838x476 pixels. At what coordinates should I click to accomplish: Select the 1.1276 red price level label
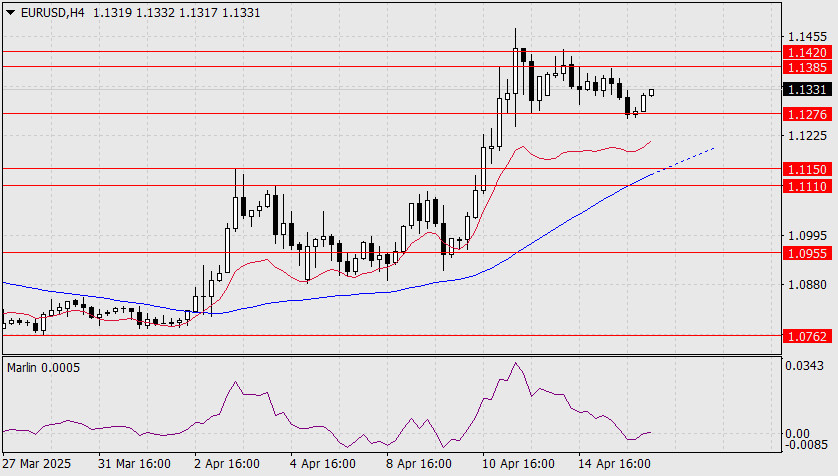coord(808,114)
